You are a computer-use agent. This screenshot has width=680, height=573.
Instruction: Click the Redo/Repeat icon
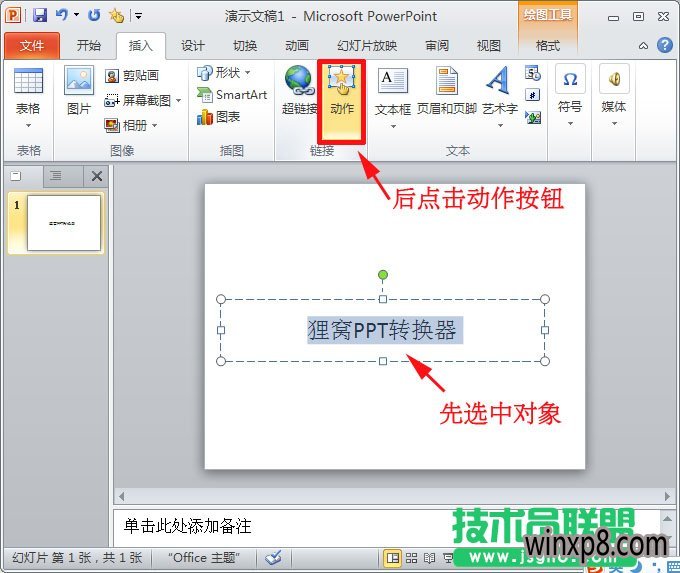(94, 16)
